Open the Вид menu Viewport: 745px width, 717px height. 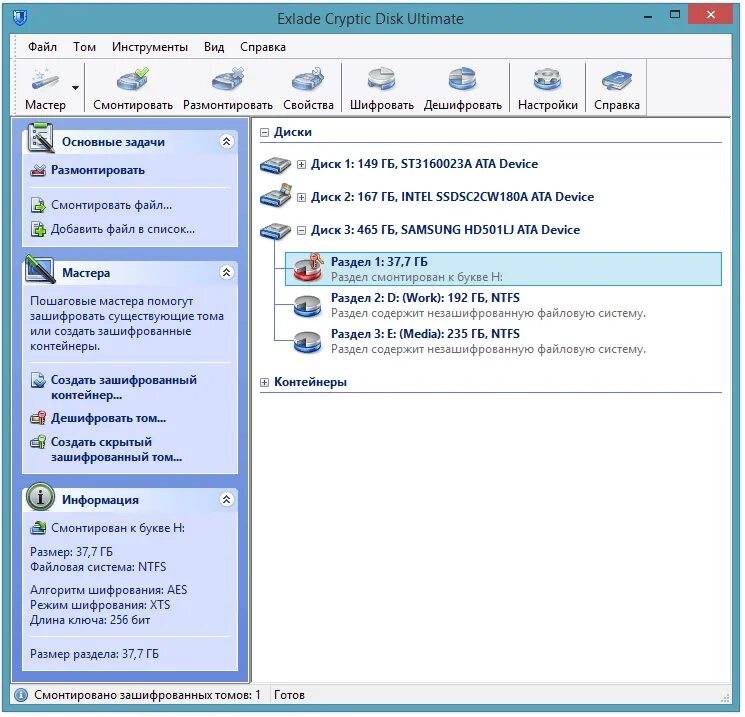214,47
